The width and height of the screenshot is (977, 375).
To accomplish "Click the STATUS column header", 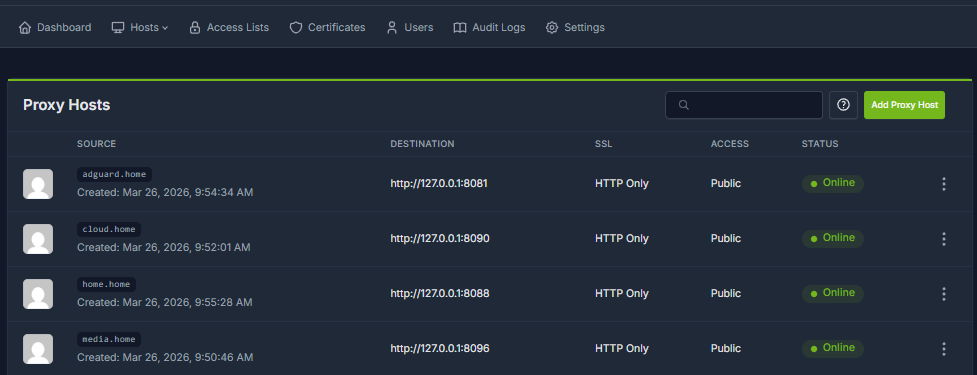I will click(820, 144).
